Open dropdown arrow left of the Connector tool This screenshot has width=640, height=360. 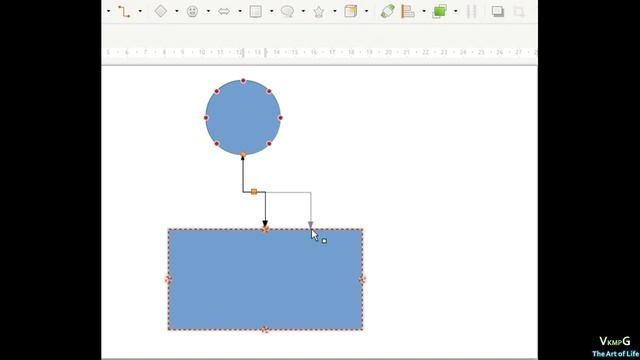tap(109, 11)
